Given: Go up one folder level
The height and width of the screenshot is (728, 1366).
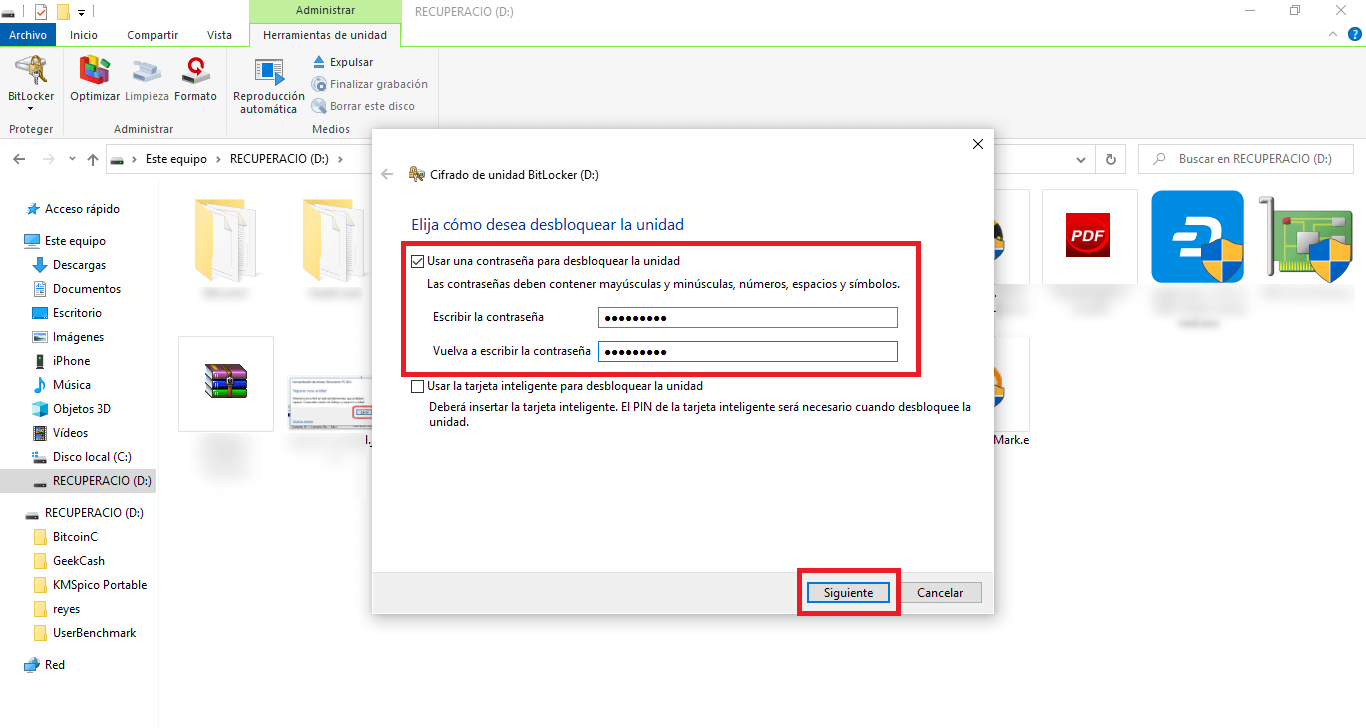Looking at the screenshot, I should coord(93,159).
